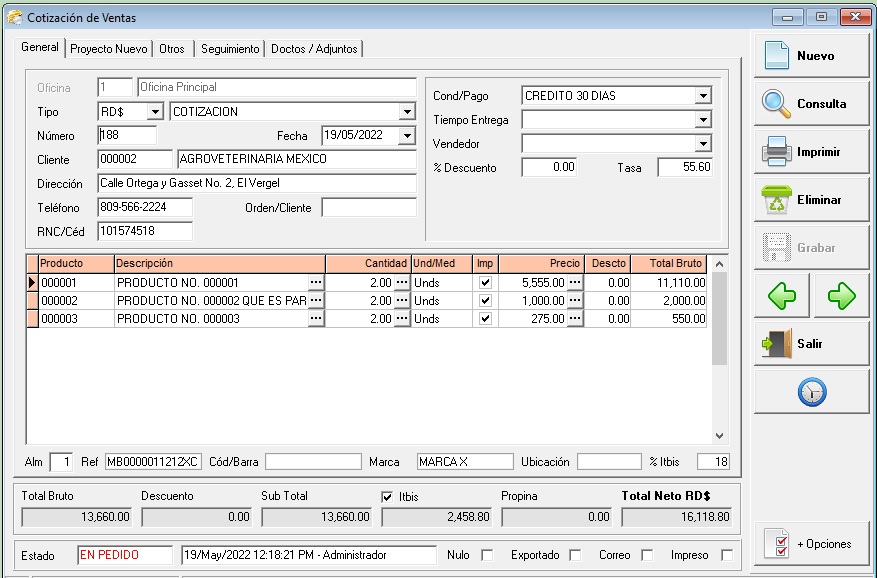Viewport: 877px width, 578px height.
Task: Open the Fecha date picker dropdown
Action: pyautogui.click(x=406, y=136)
